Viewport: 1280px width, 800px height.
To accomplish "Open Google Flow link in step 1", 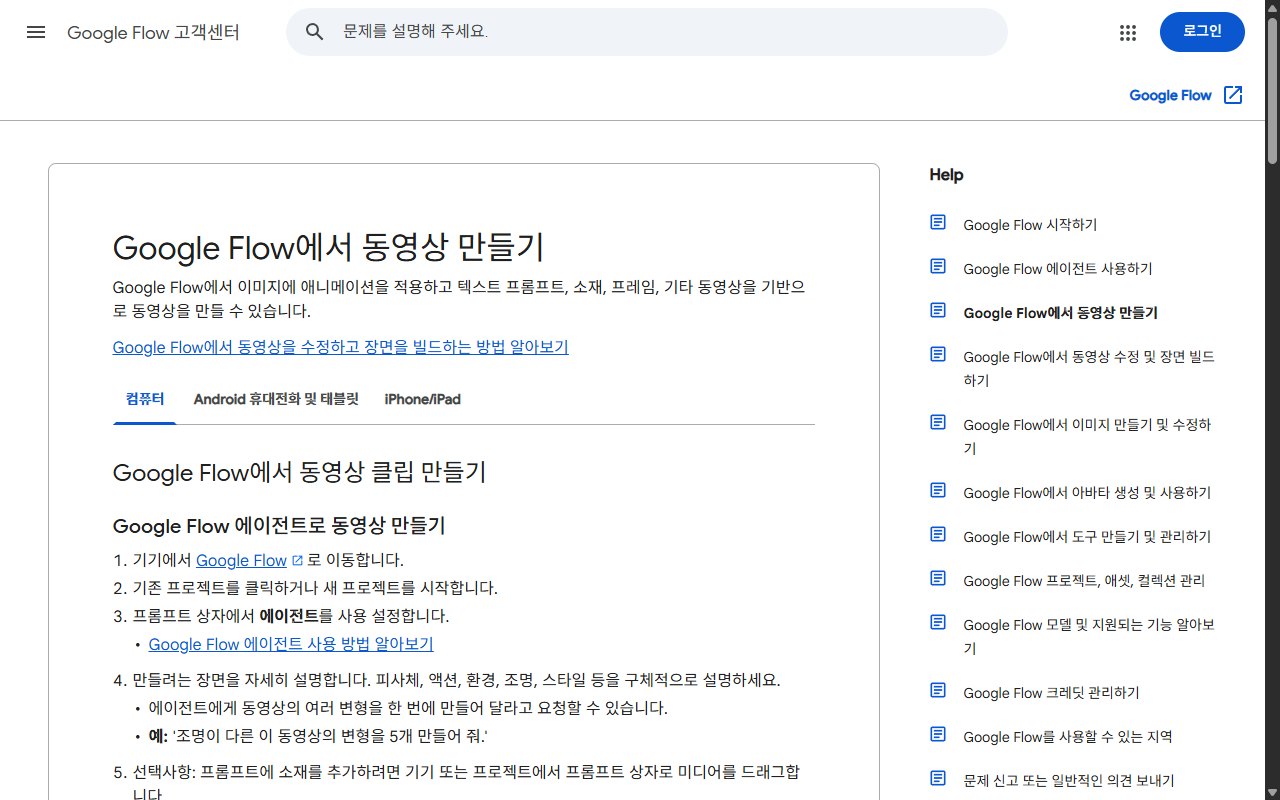I will (241, 560).
